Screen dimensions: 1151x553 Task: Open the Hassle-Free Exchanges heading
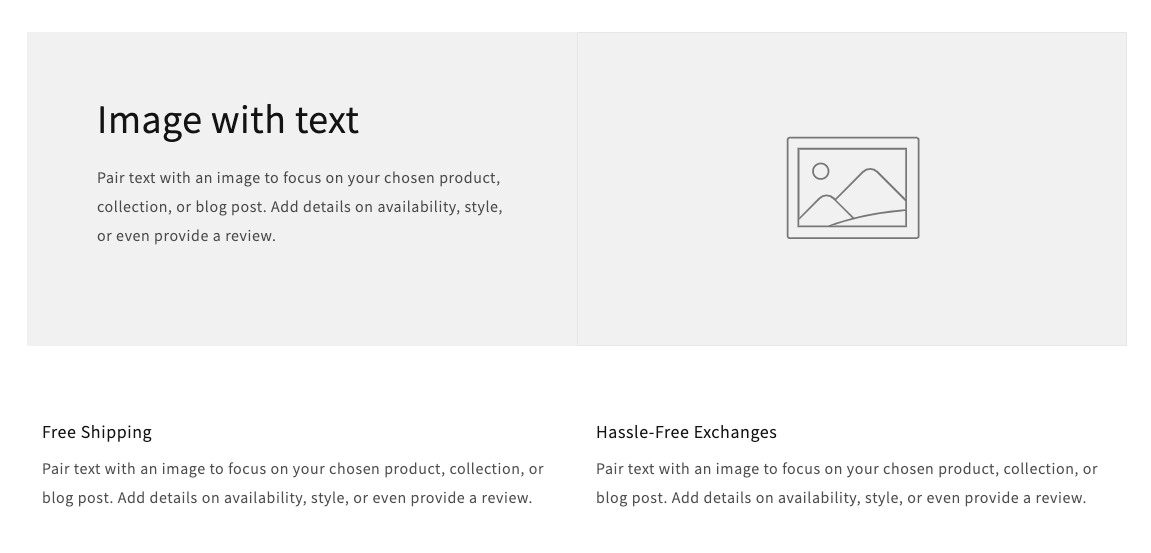[x=686, y=432]
